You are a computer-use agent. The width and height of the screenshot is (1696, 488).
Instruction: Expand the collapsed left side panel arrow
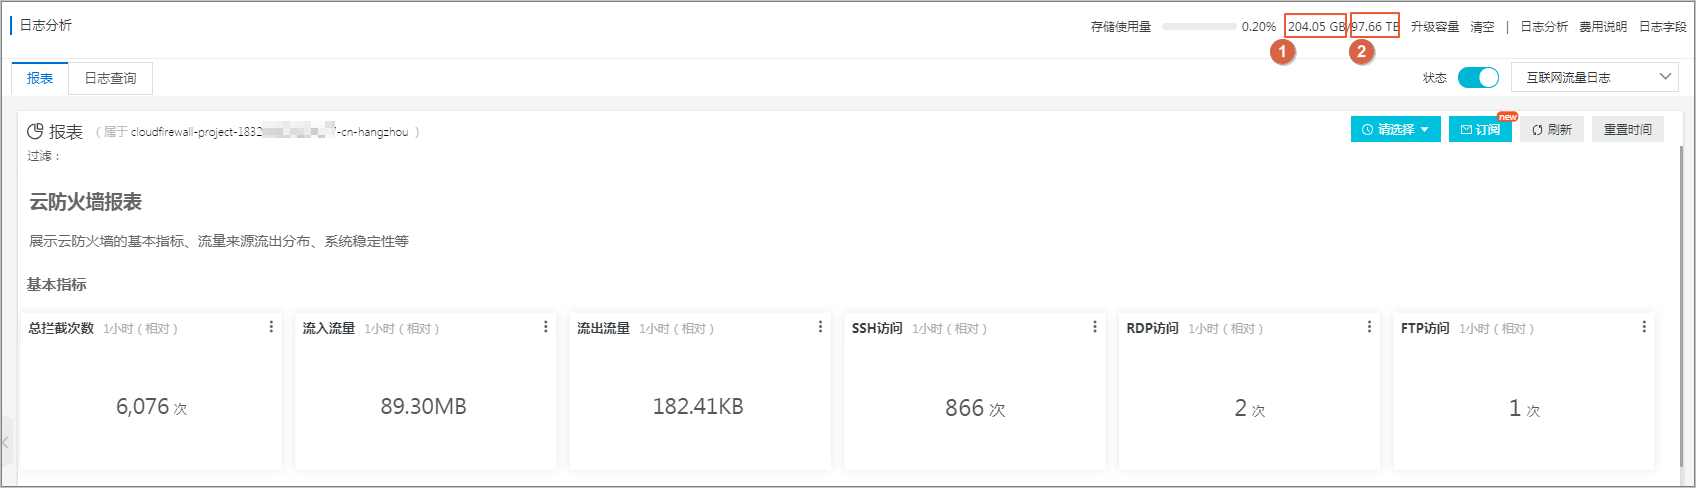(6, 441)
